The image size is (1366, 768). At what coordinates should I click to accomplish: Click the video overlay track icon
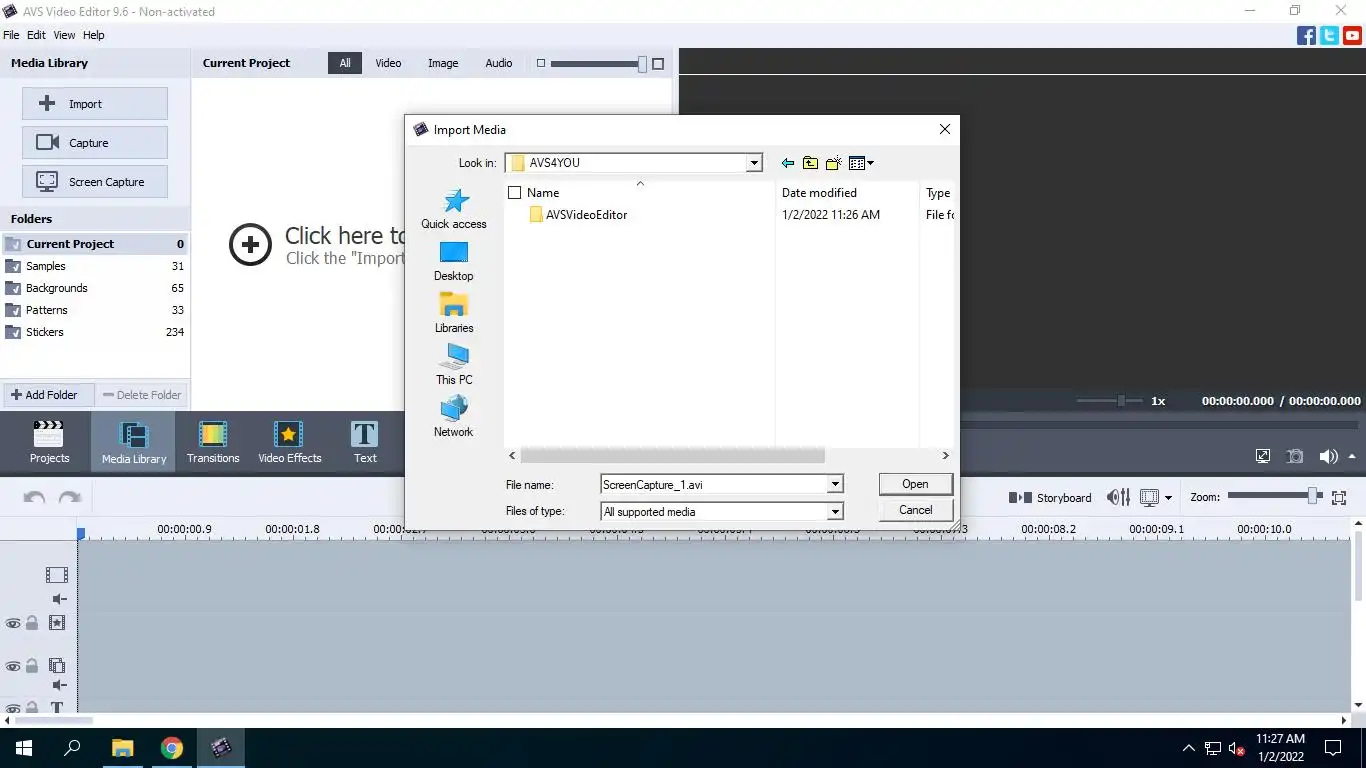coord(57,666)
